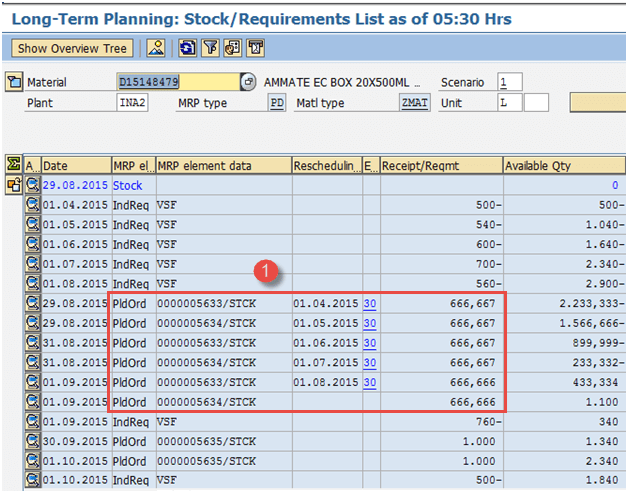Click exception 30 link for reschedule 01.04.2015
Screen dimensions: 628x493
pos(369,303)
